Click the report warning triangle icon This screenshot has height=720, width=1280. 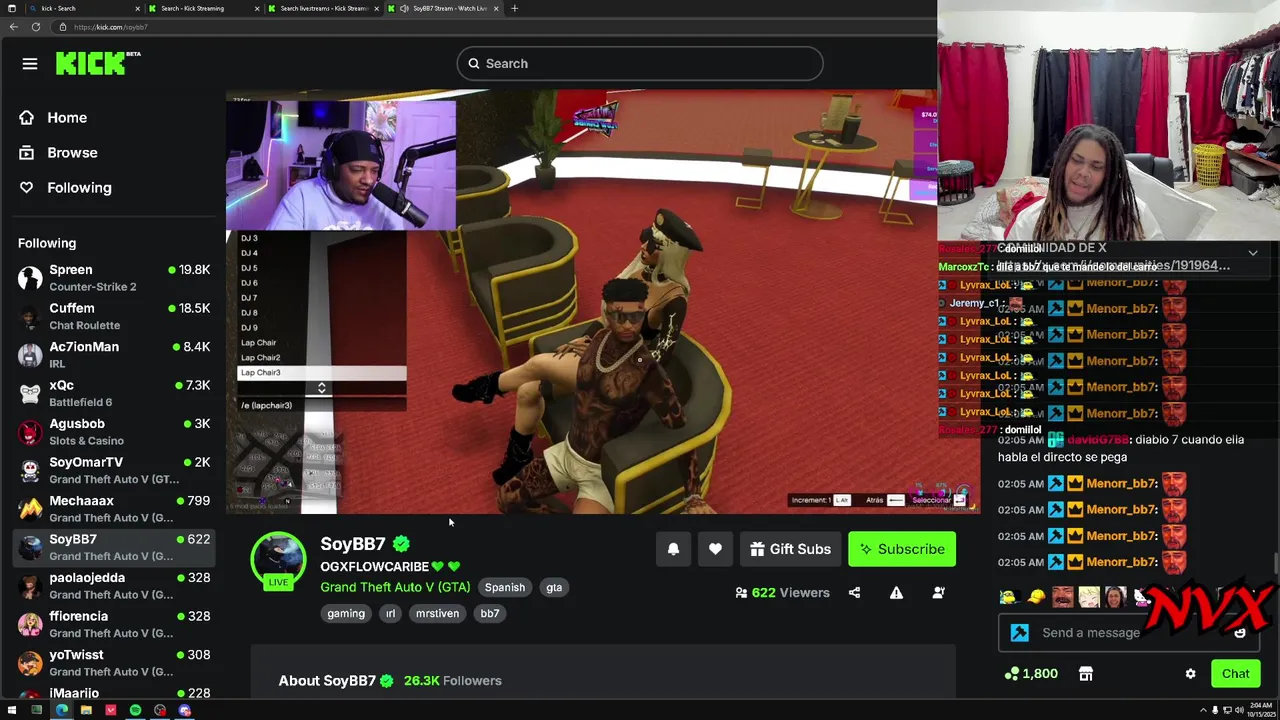(x=896, y=593)
